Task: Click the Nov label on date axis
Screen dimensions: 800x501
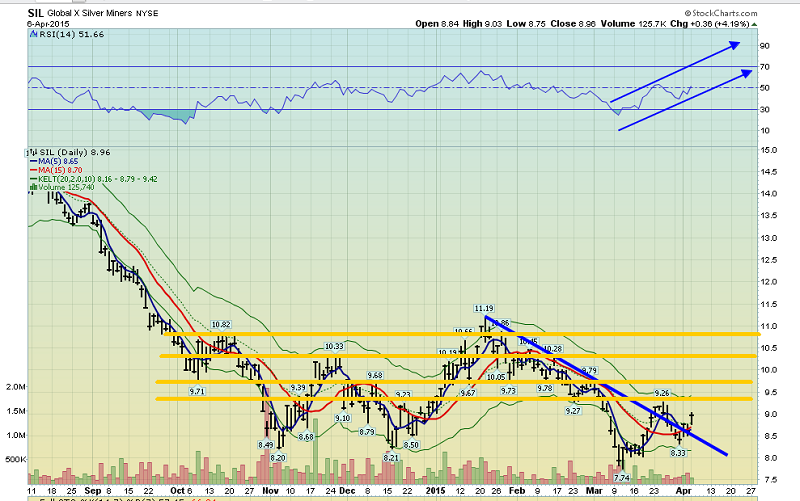Action: click(270, 491)
